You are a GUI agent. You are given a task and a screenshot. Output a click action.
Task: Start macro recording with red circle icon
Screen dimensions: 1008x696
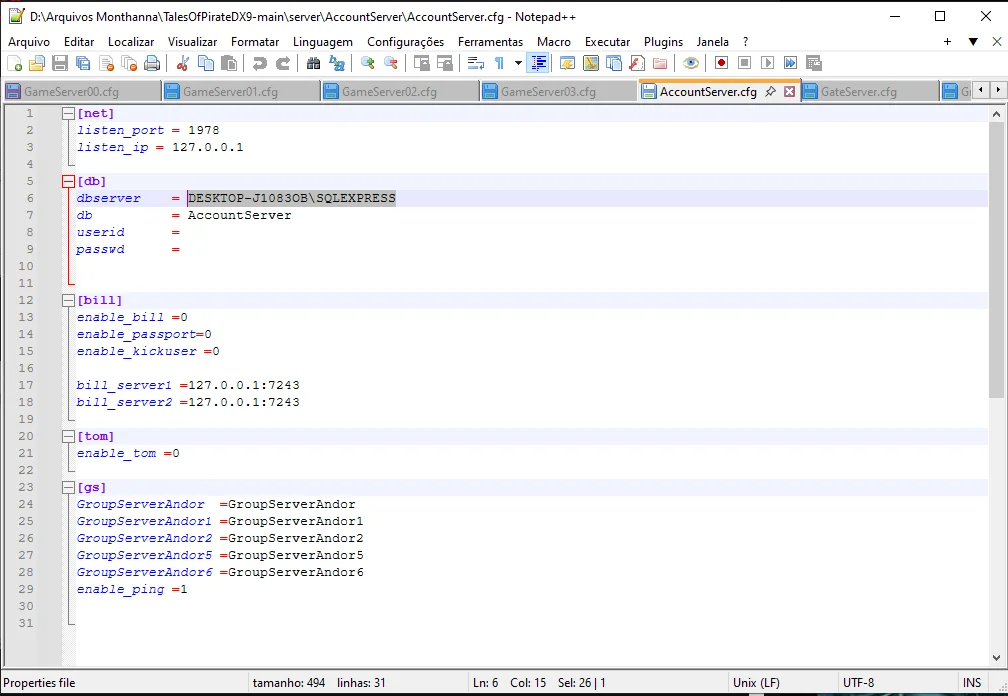click(721, 63)
